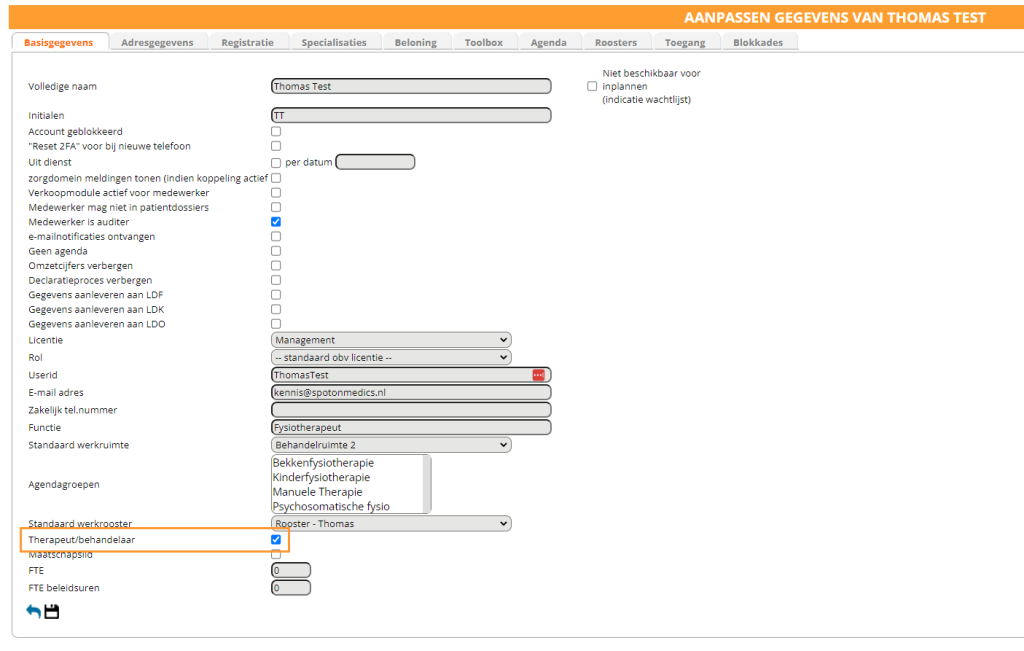Enable the Account geblokkeerd checkbox
Image resolution: width=1024 pixels, height=651 pixels.
tap(276, 131)
